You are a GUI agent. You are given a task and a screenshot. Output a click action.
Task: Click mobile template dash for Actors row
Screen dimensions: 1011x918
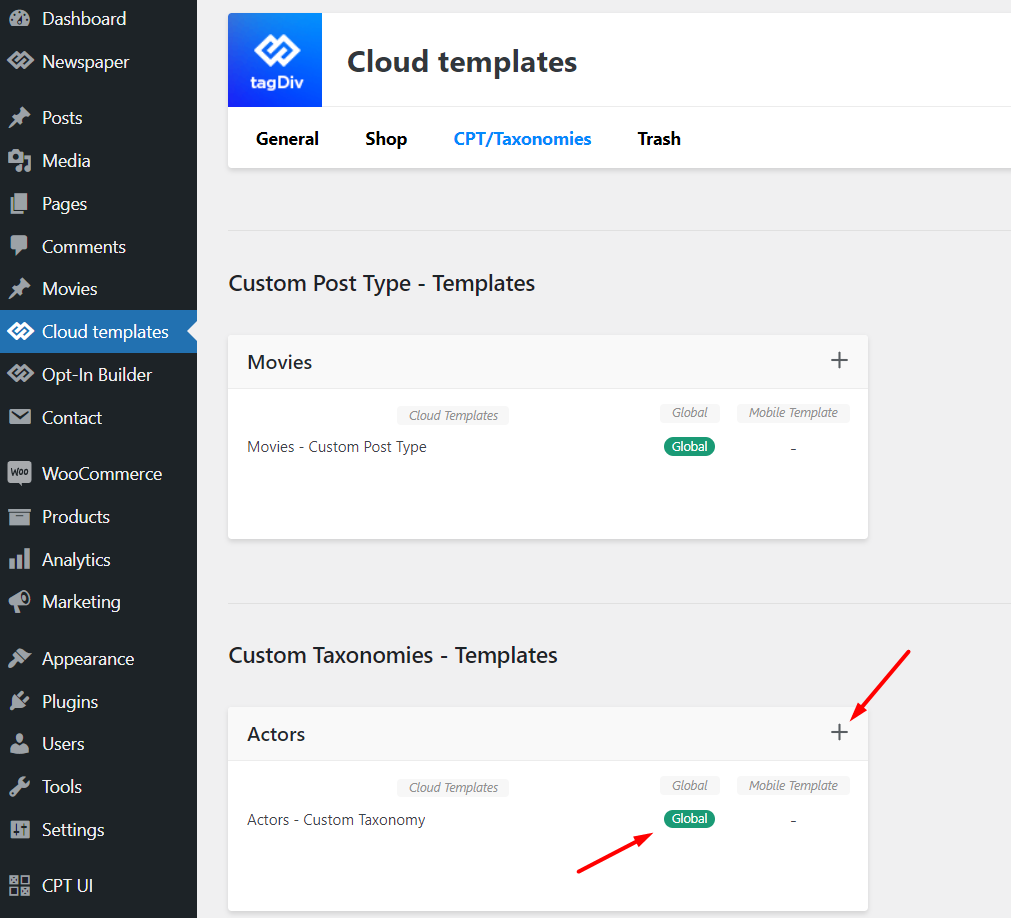click(x=793, y=821)
